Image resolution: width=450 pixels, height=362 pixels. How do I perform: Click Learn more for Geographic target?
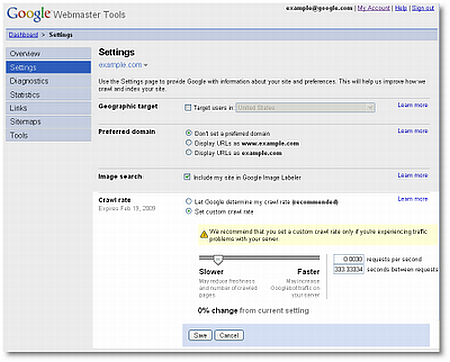click(x=413, y=105)
